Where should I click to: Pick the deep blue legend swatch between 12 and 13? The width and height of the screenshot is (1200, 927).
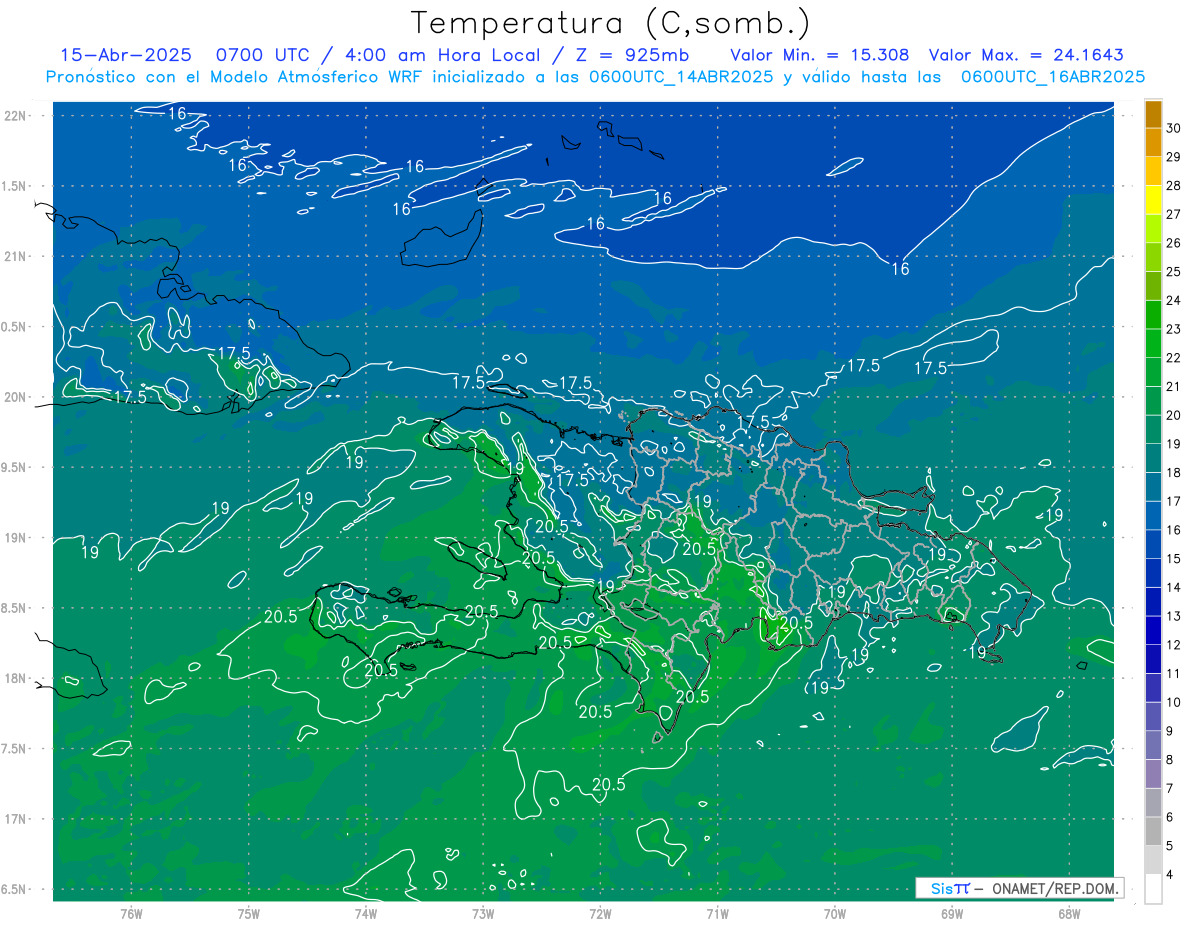(x=1154, y=631)
